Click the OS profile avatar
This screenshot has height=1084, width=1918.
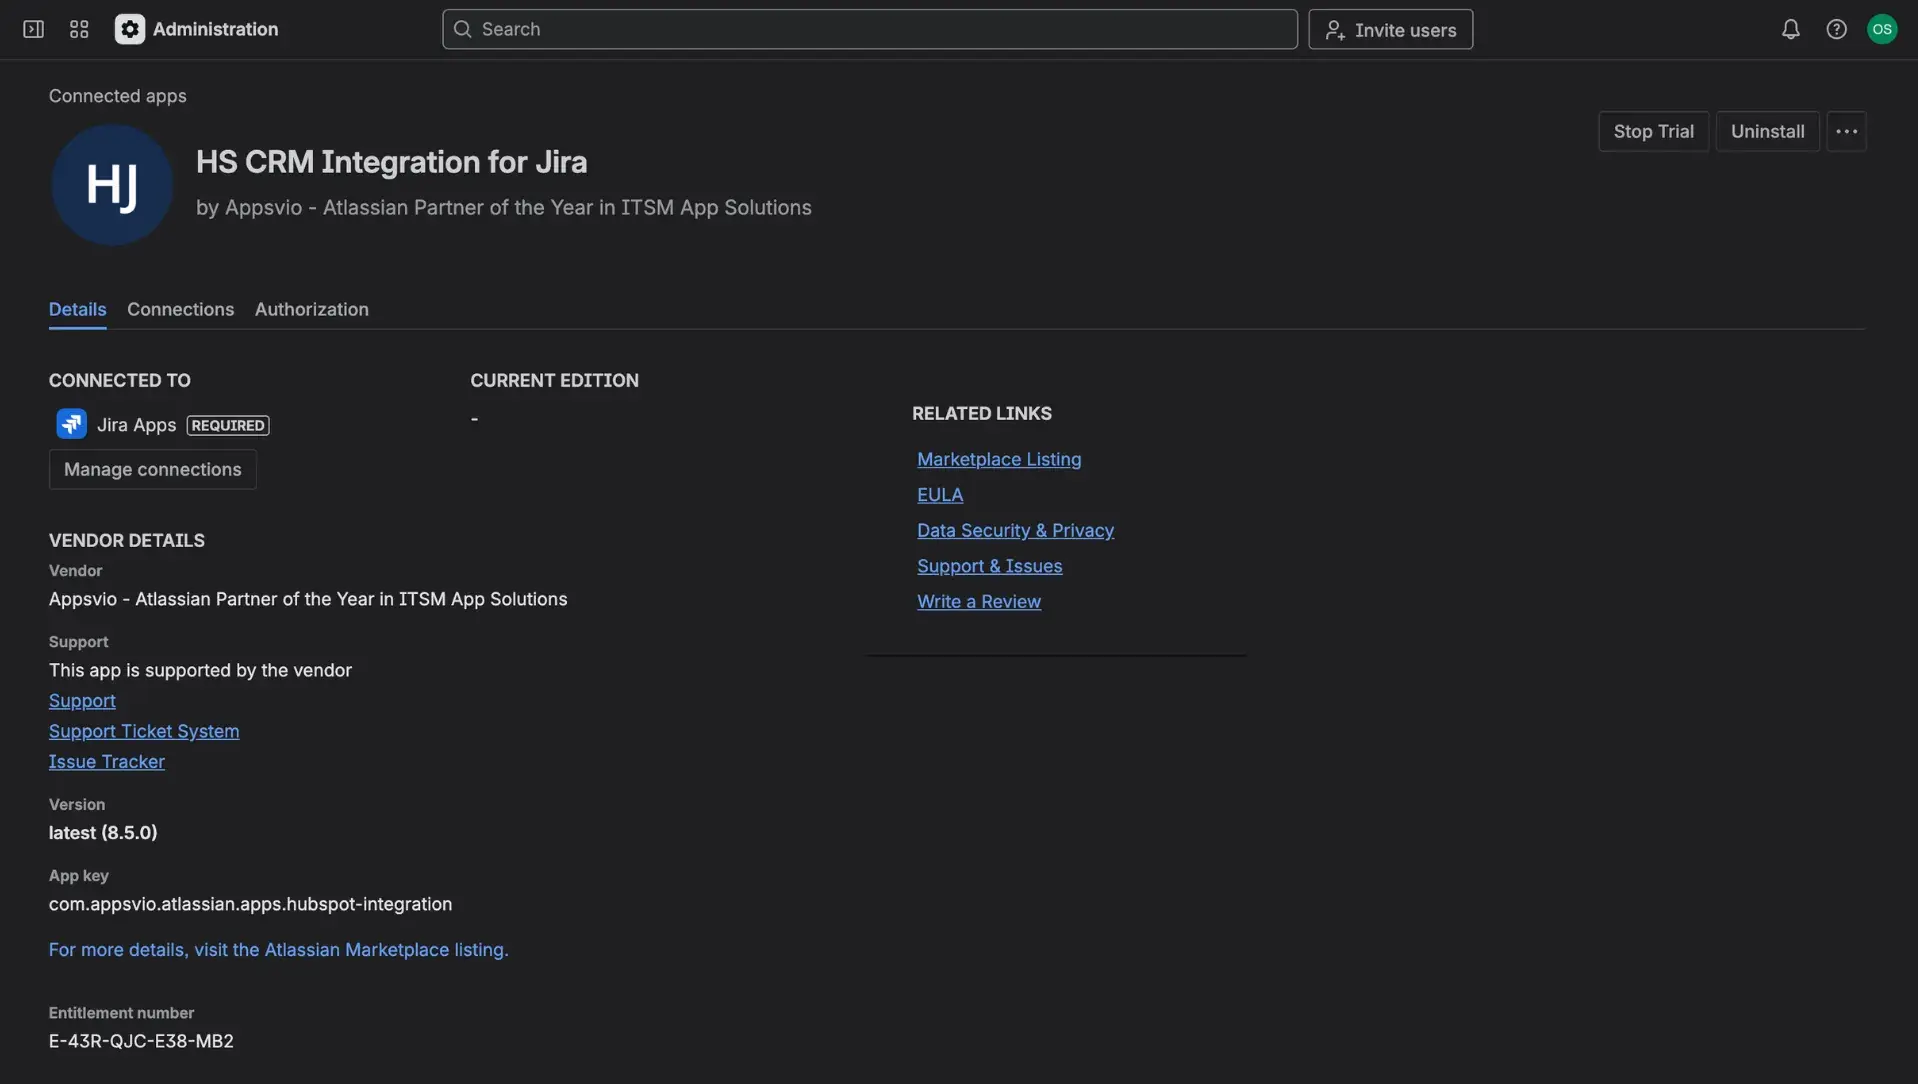tap(1883, 29)
